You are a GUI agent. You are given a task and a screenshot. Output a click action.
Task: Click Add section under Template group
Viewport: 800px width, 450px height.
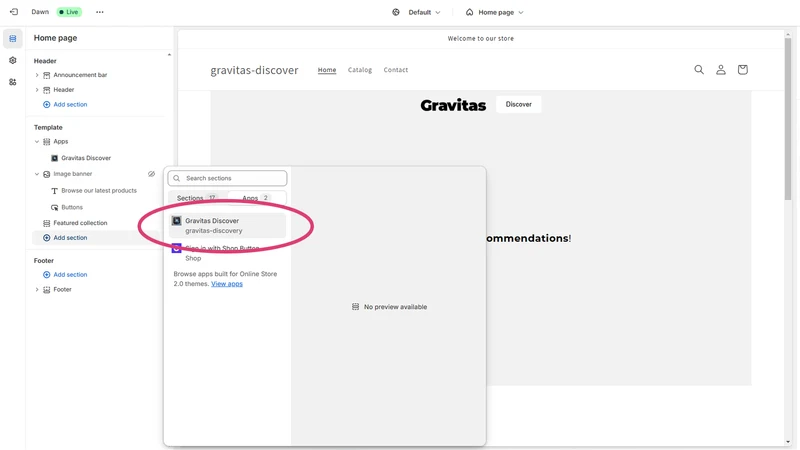(x=70, y=238)
